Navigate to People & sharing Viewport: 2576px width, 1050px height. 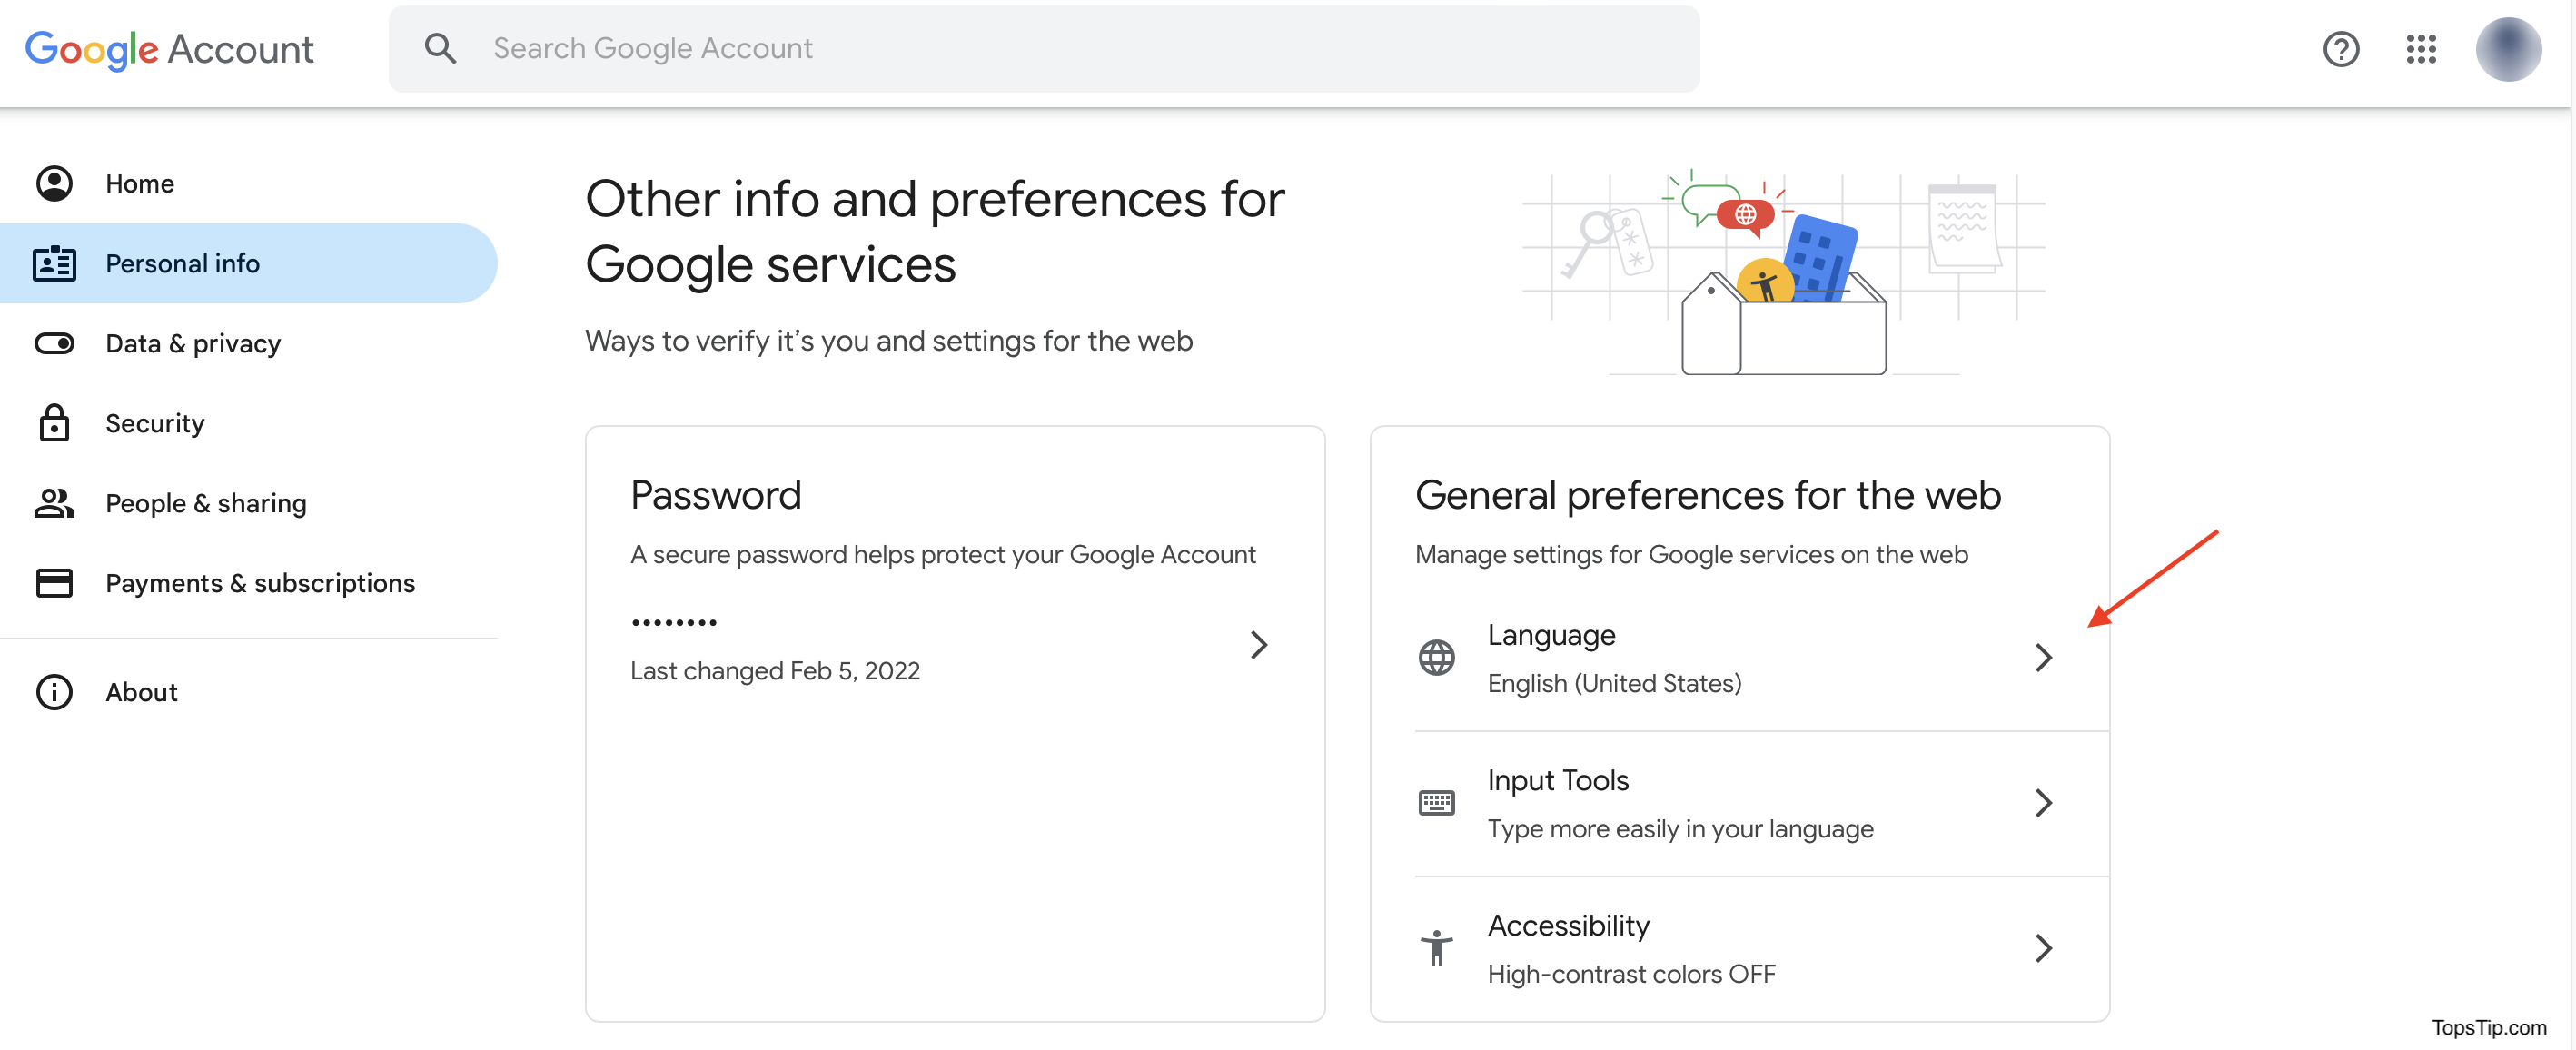pyautogui.click(x=205, y=502)
